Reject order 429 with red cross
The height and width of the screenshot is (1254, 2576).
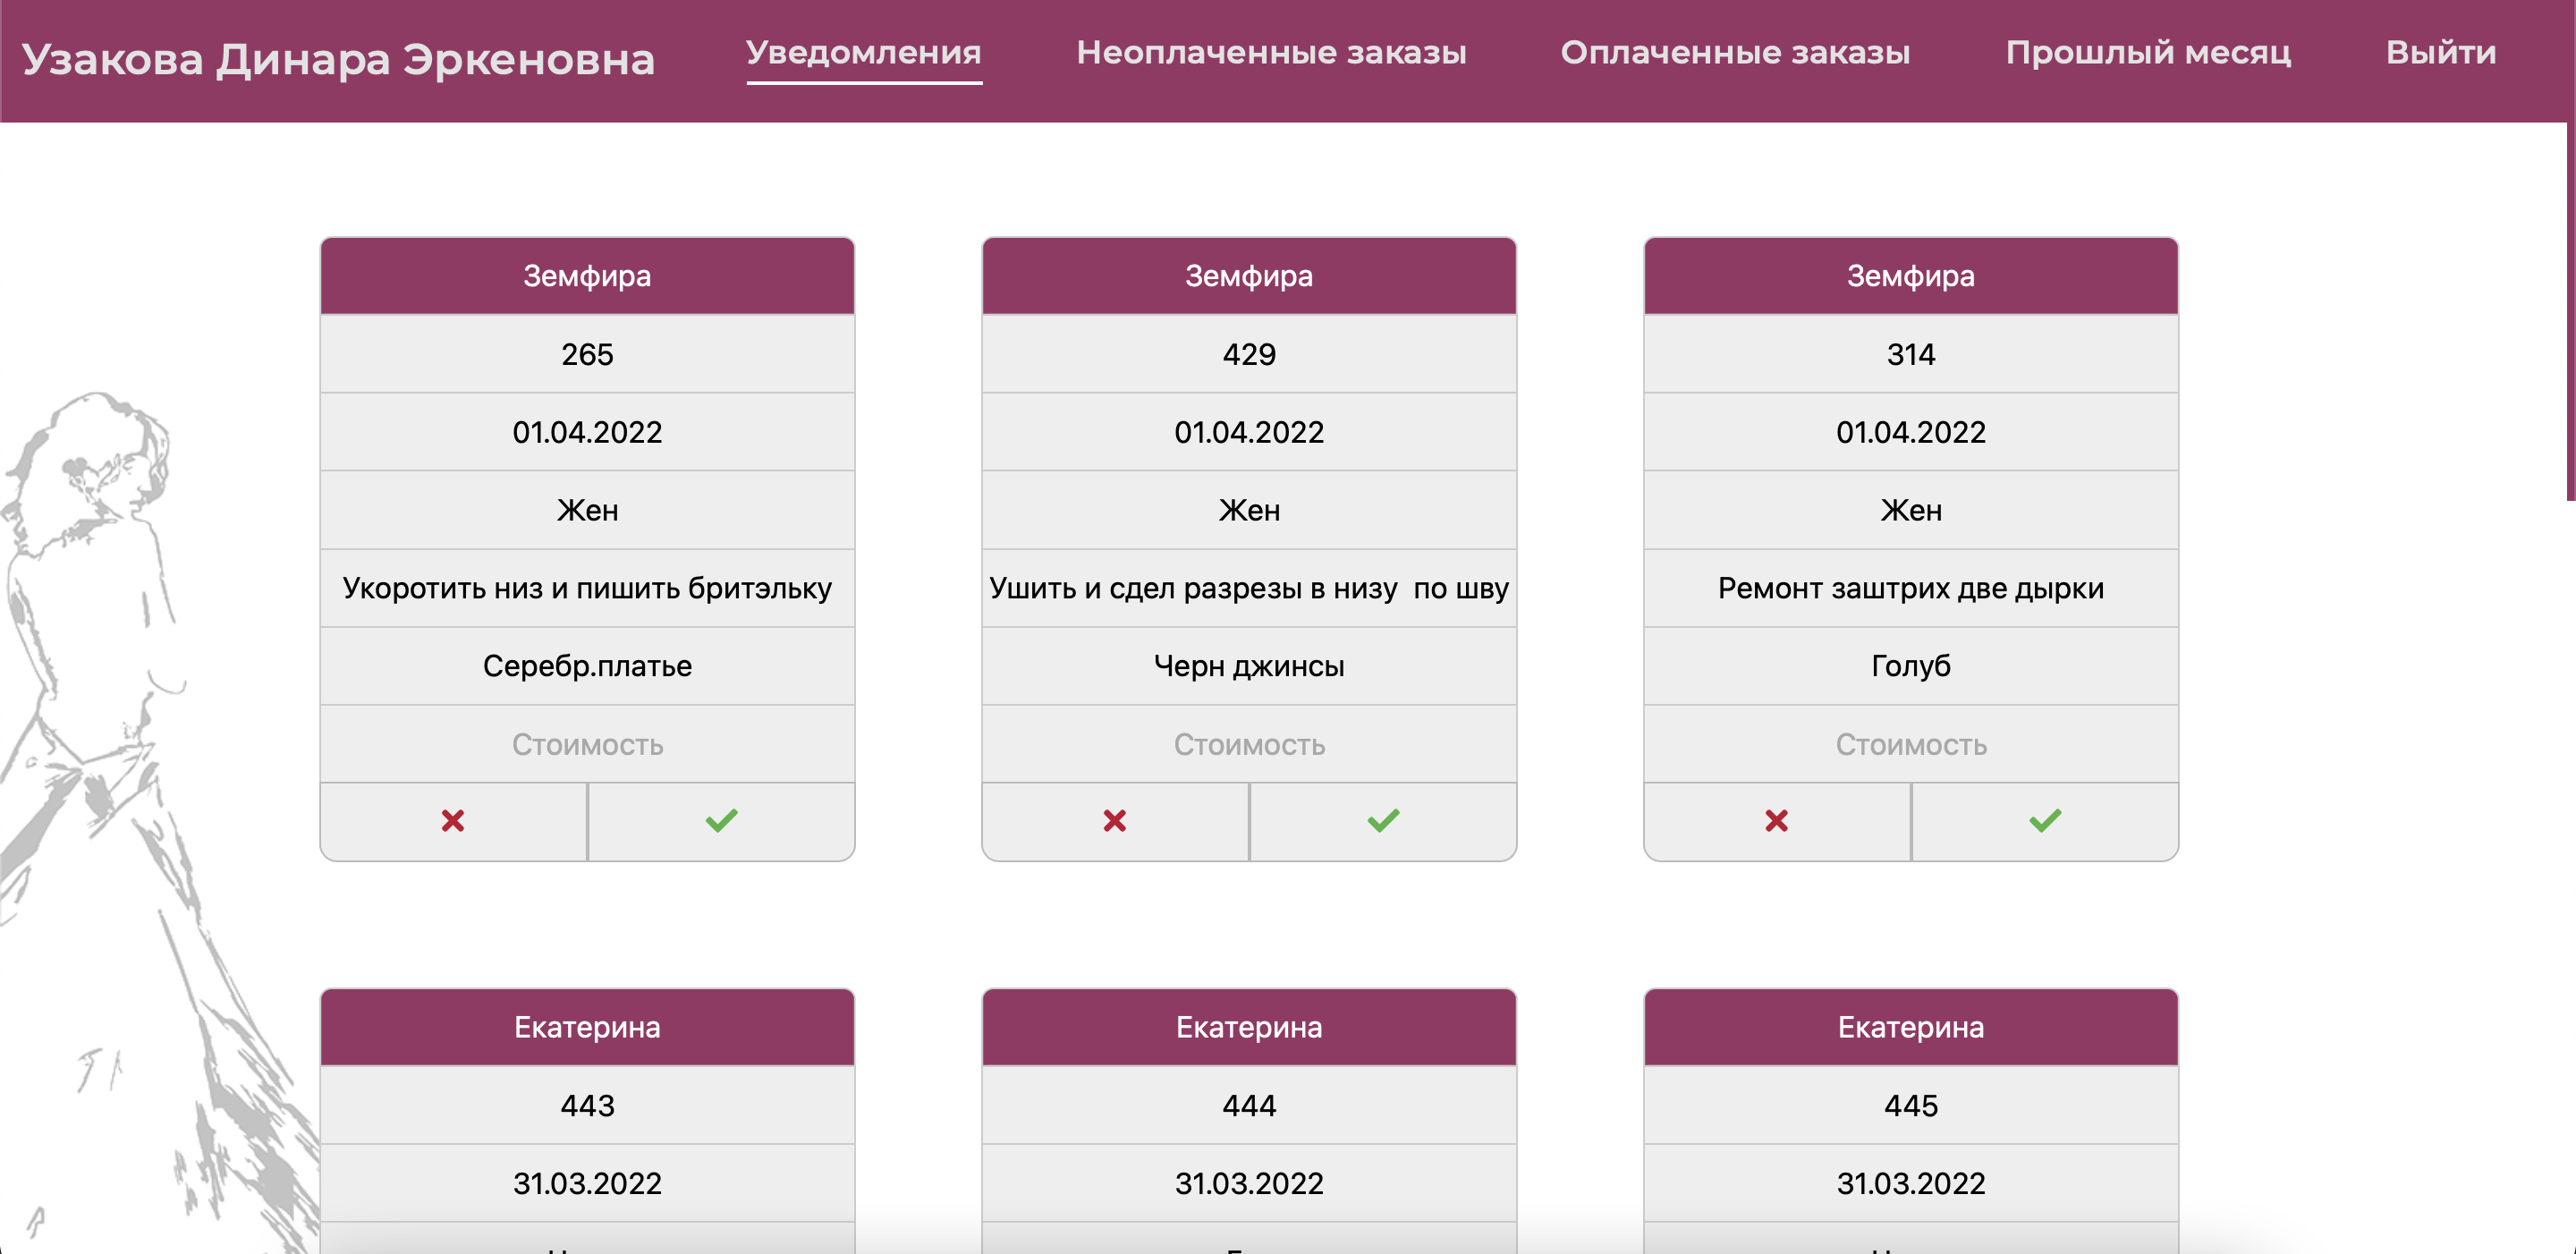pyautogui.click(x=1115, y=821)
